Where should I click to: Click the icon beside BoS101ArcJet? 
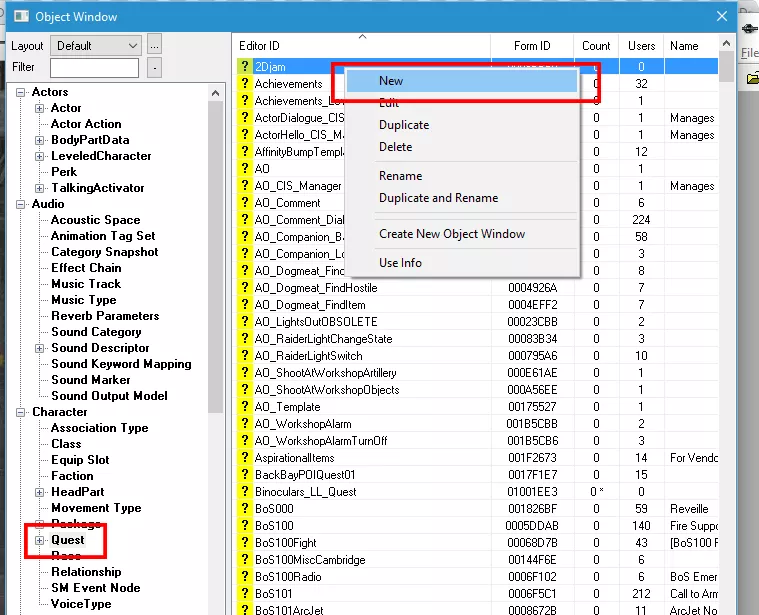click(x=244, y=609)
